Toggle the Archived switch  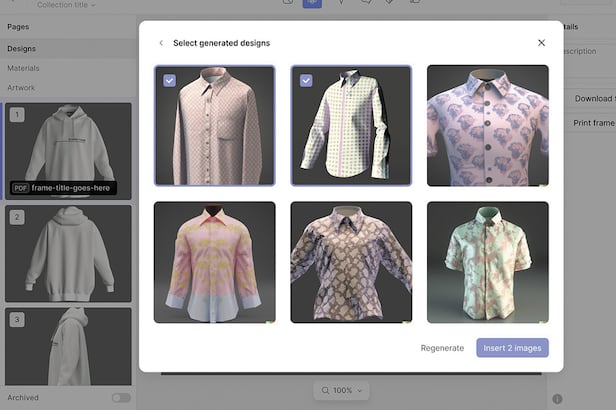(121, 397)
